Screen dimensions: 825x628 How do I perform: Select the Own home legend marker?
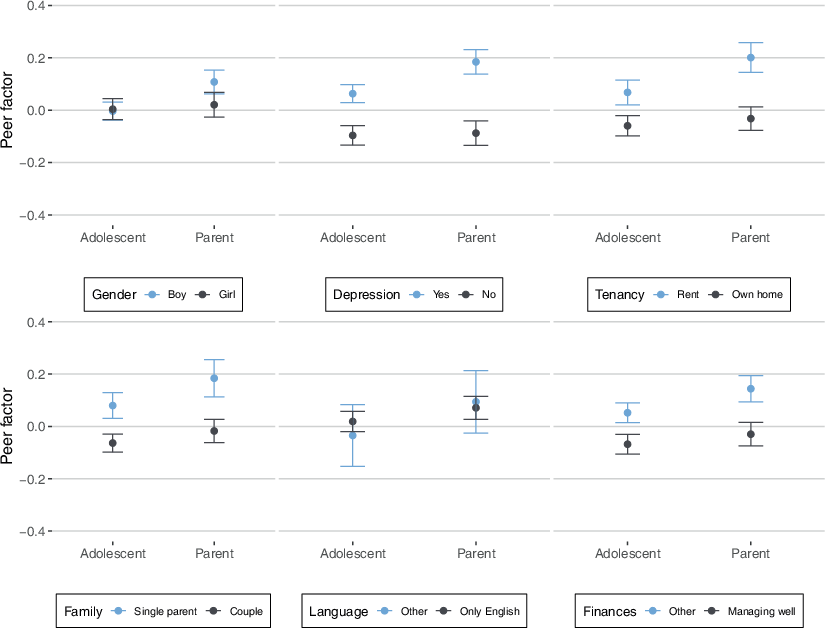click(x=715, y=295)
